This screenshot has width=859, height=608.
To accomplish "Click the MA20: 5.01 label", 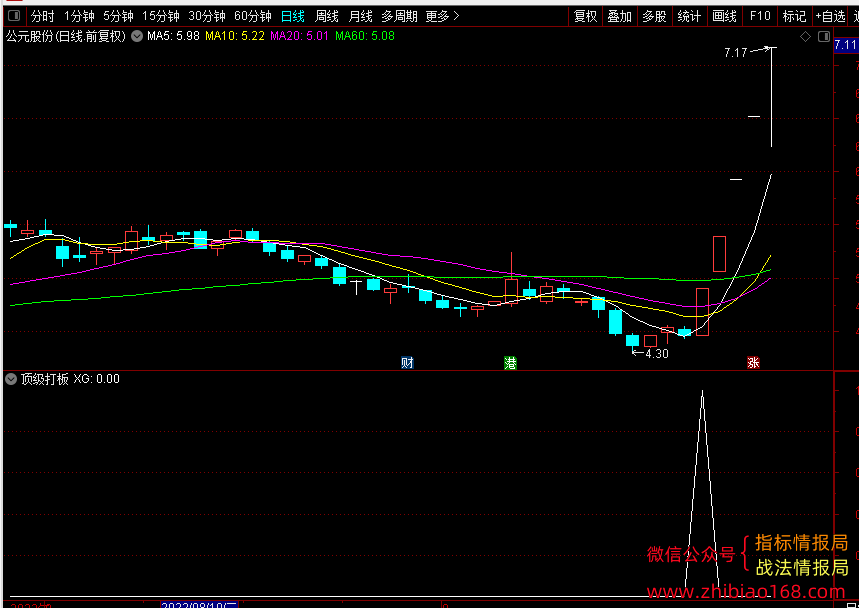I will 300,37.
